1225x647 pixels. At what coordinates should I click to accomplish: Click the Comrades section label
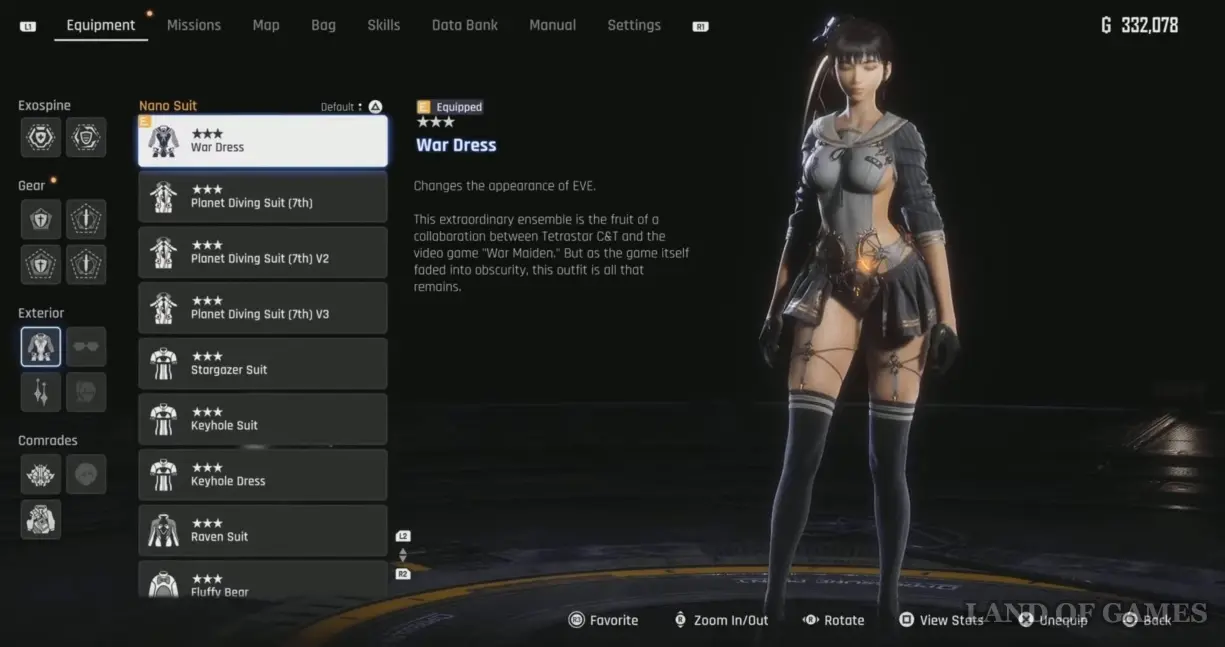[x=48, y=440]
